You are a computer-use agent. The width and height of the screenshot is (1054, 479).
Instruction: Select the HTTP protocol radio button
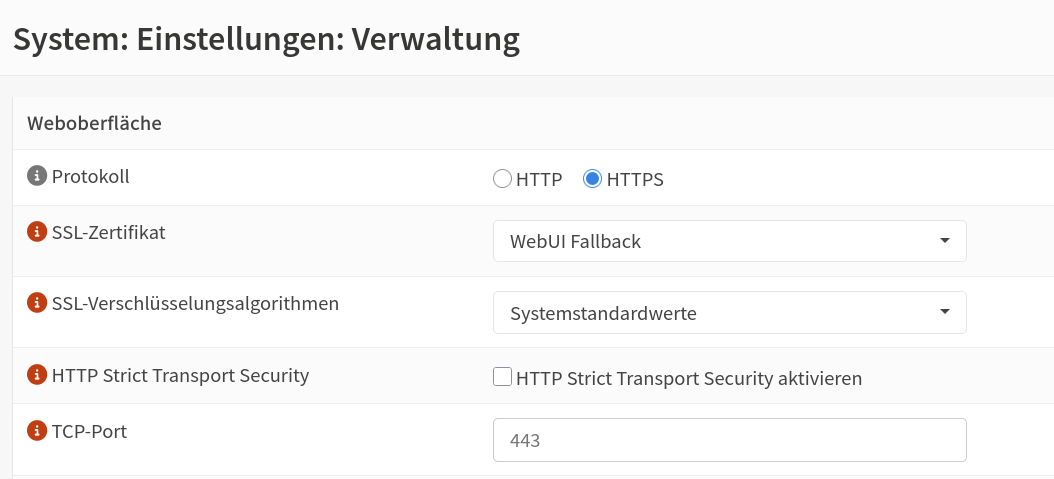[502, 179]
